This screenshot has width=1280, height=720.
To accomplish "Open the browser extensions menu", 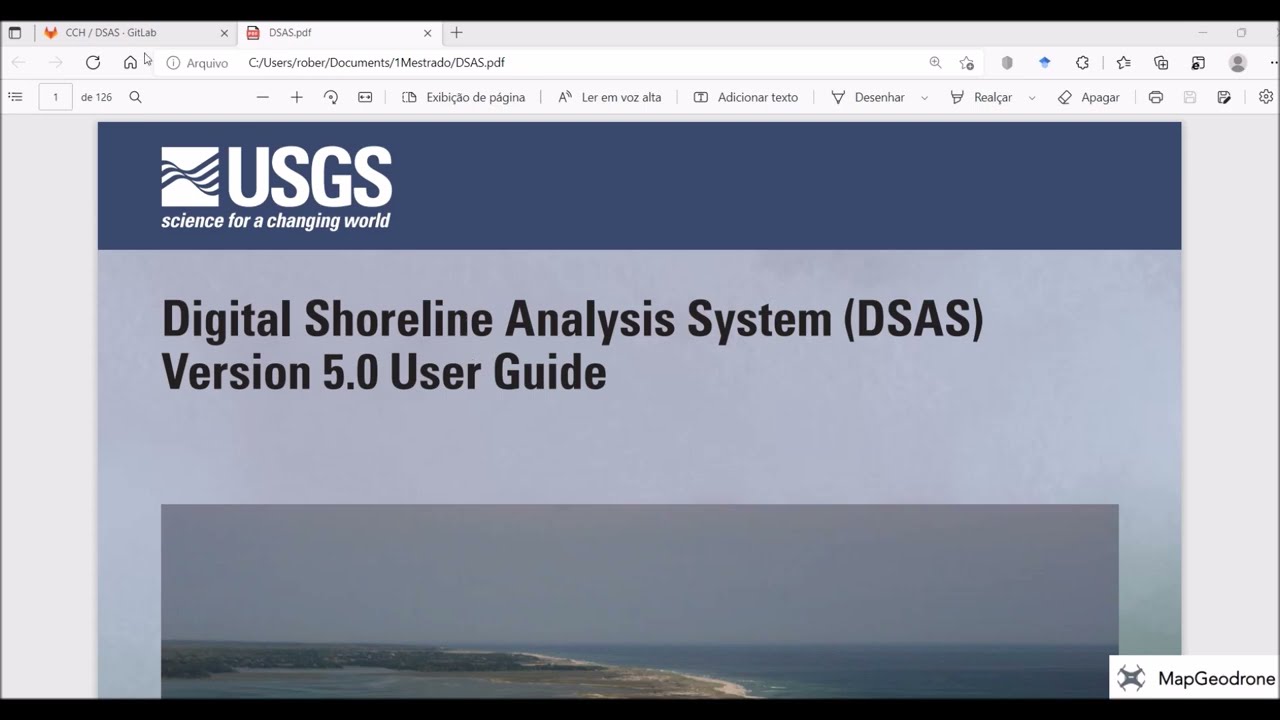I will (1082, 62).
